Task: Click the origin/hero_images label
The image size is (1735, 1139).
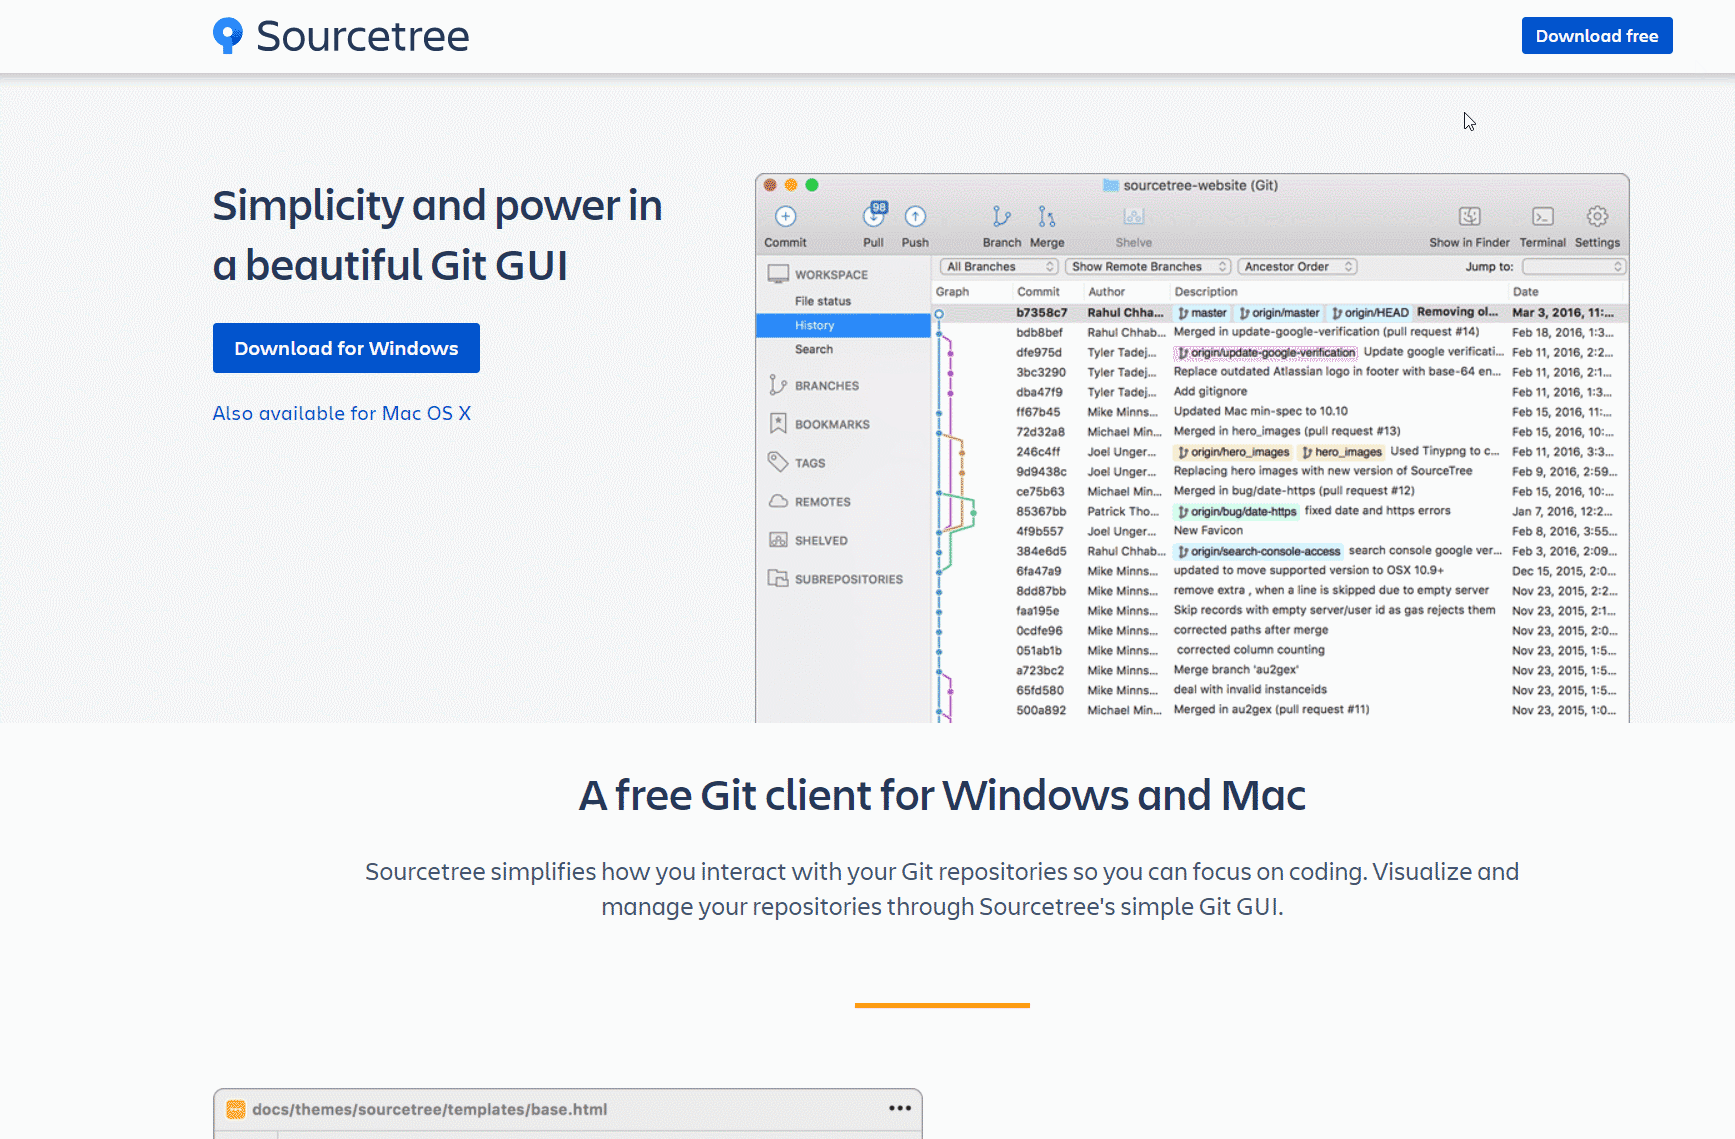Action: click(1233, 452)
